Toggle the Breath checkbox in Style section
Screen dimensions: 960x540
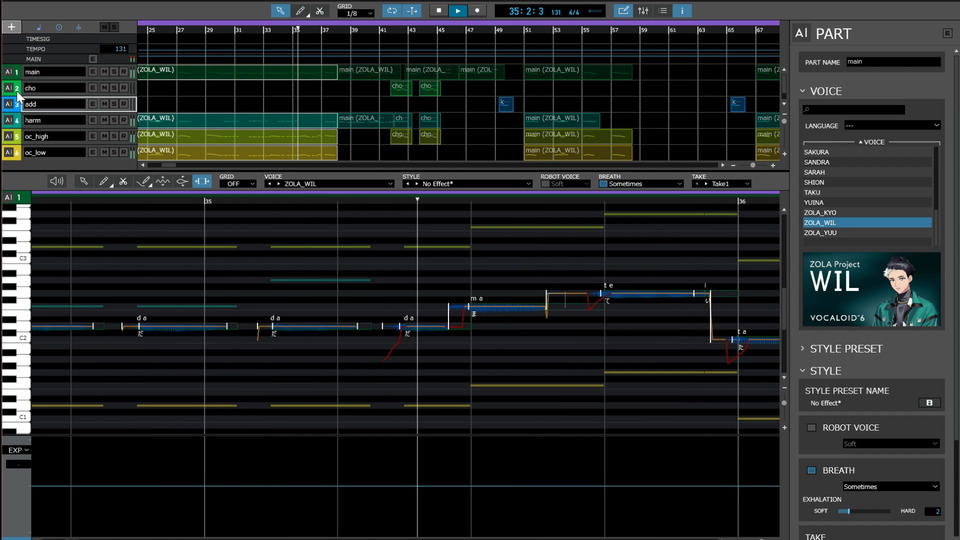(x=812, y=470)
